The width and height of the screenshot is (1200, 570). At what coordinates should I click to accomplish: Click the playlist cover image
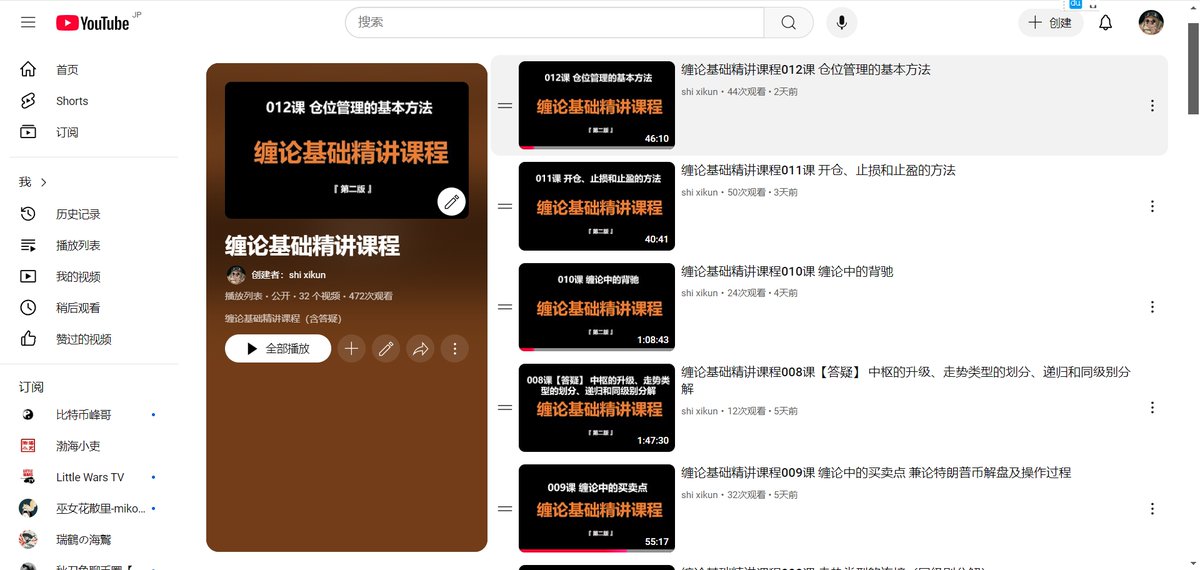click(347, 150)
